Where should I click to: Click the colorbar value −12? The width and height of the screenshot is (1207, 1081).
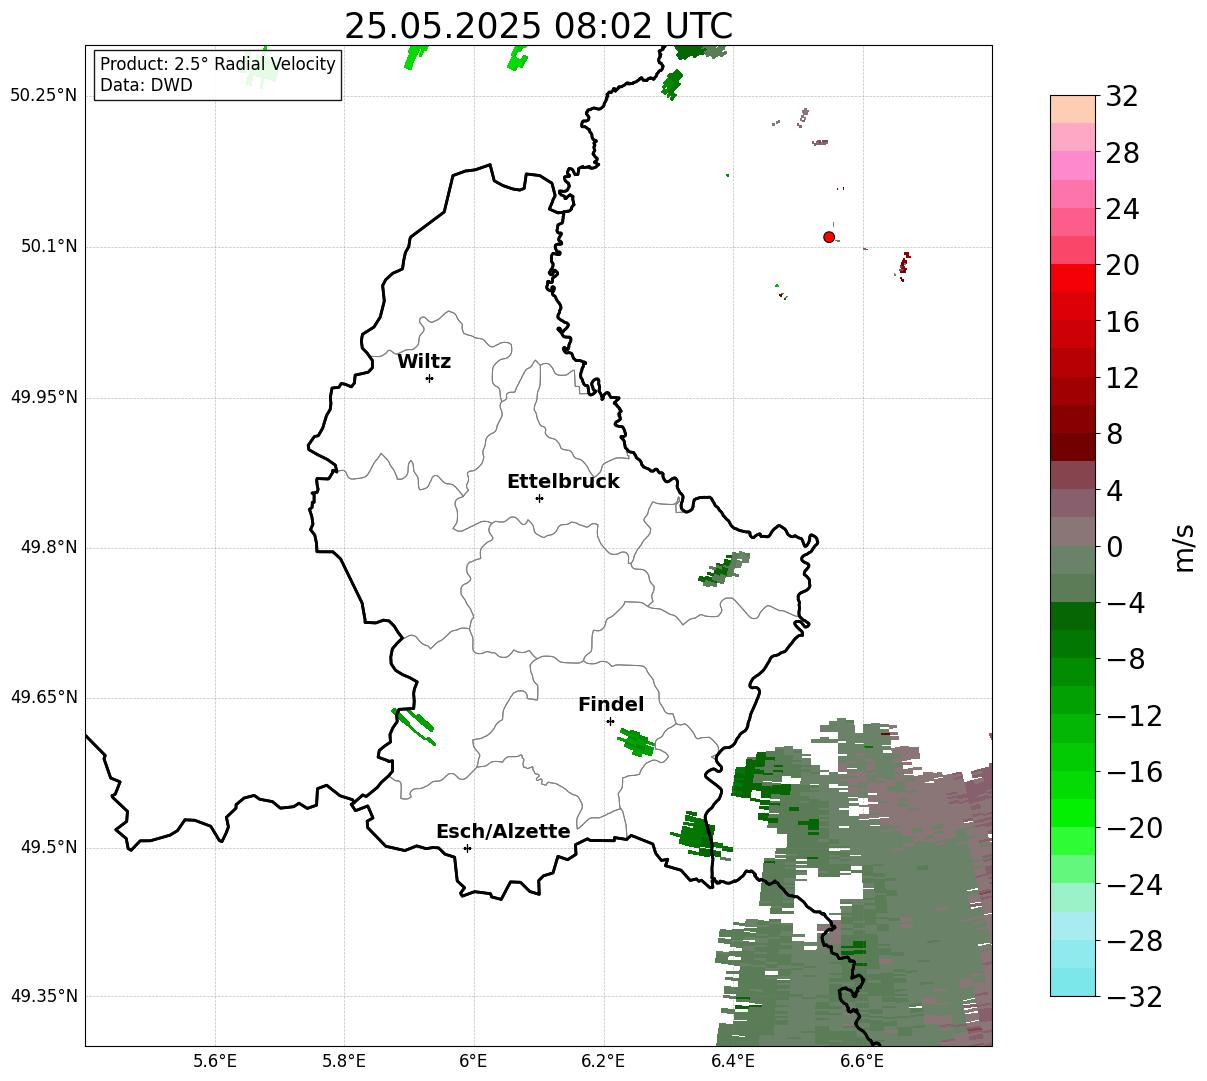(1134, 716)
